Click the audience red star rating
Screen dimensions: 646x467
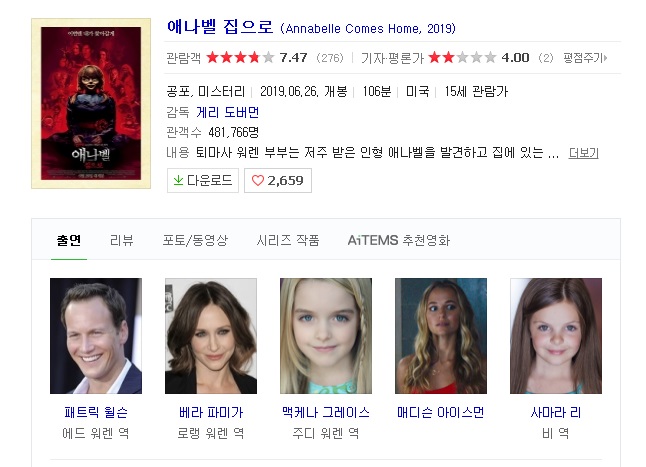[x=240, y=57]
